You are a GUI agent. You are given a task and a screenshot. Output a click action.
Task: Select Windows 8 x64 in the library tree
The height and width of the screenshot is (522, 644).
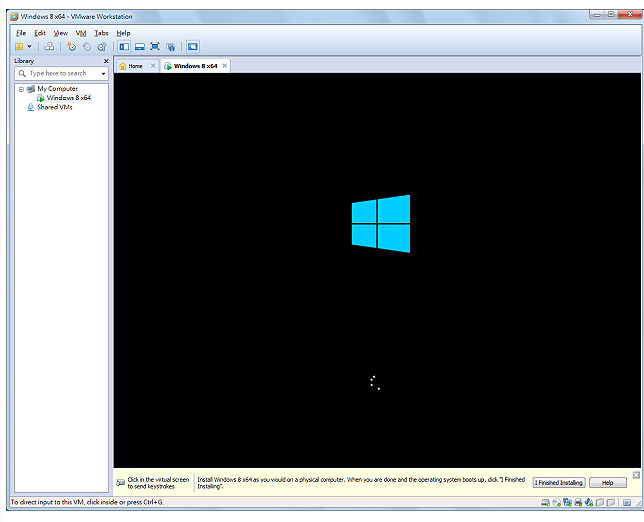tap(68, 98)
